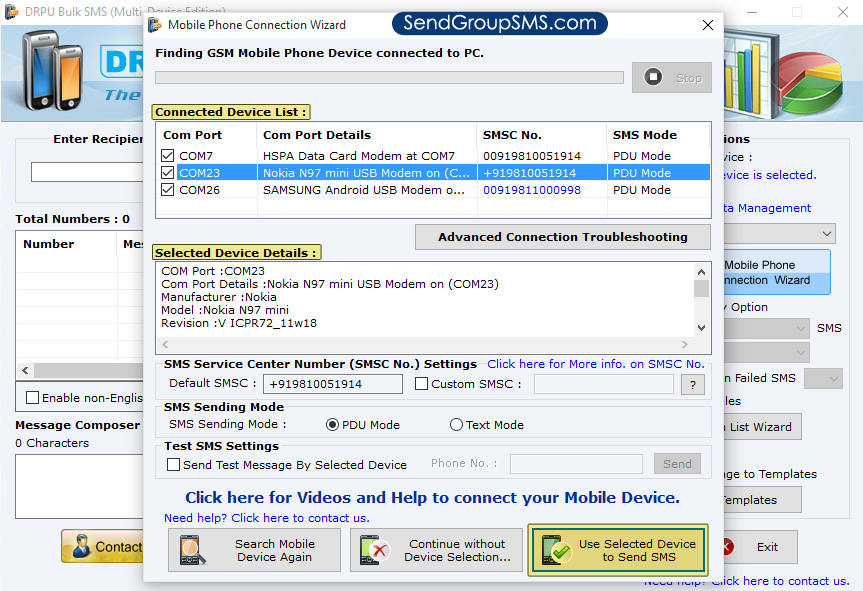Expand the dropdown beside Failed SMS
863x591 pixels.
pyautogui.click(x=822, y=378)
